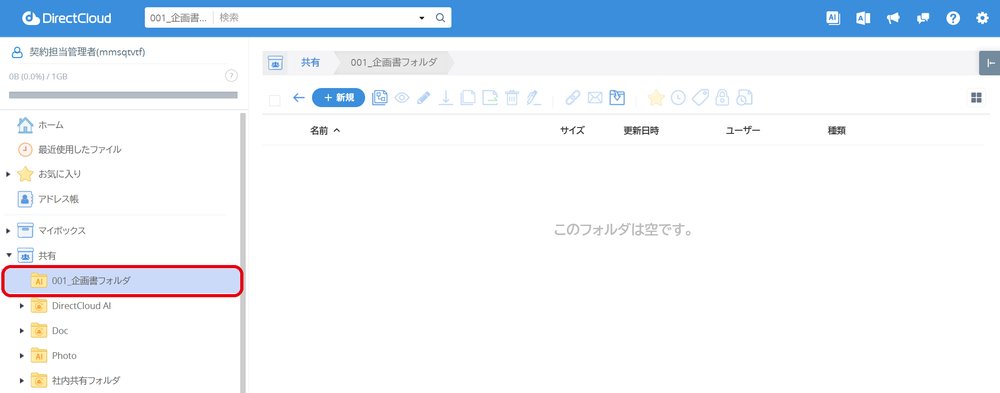Select the 001_企画書フォルダ tree item
1000x393 pixels.
click(x=122, y=281)
